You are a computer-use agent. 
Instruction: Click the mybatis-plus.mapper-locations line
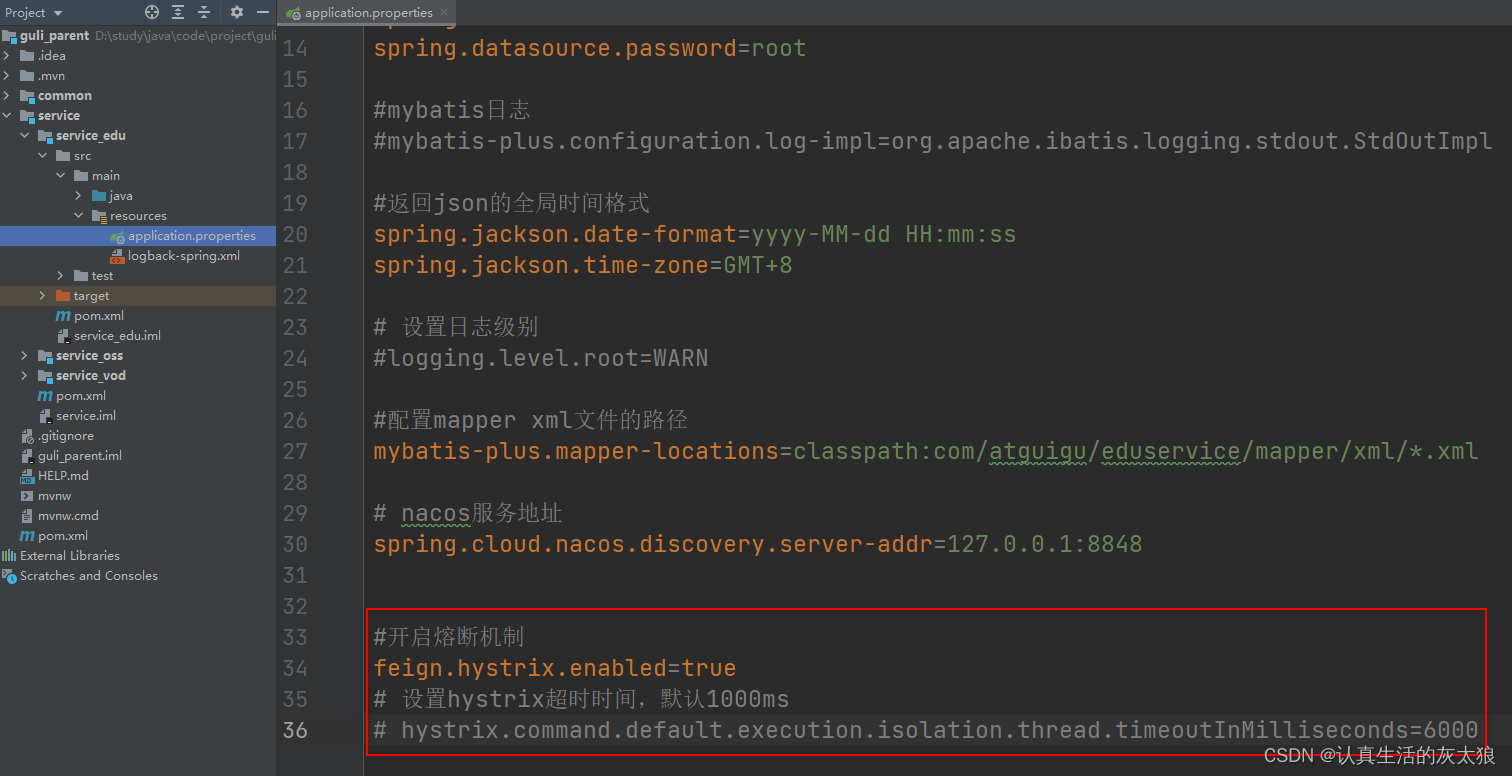926,451
